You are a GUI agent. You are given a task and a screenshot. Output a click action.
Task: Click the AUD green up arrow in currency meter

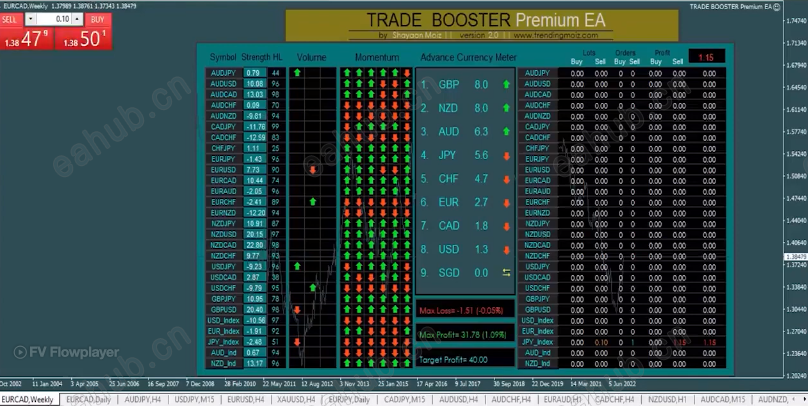pos(506,131)
